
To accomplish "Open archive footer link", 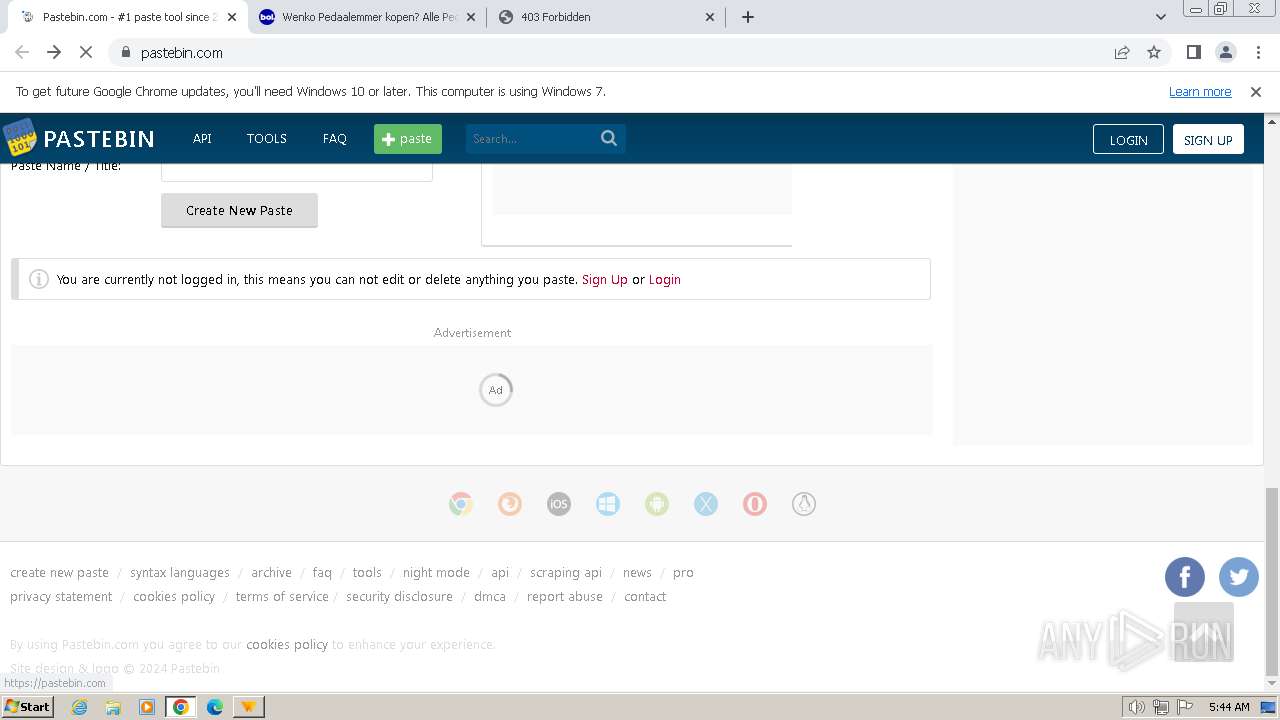I will 271,572.
